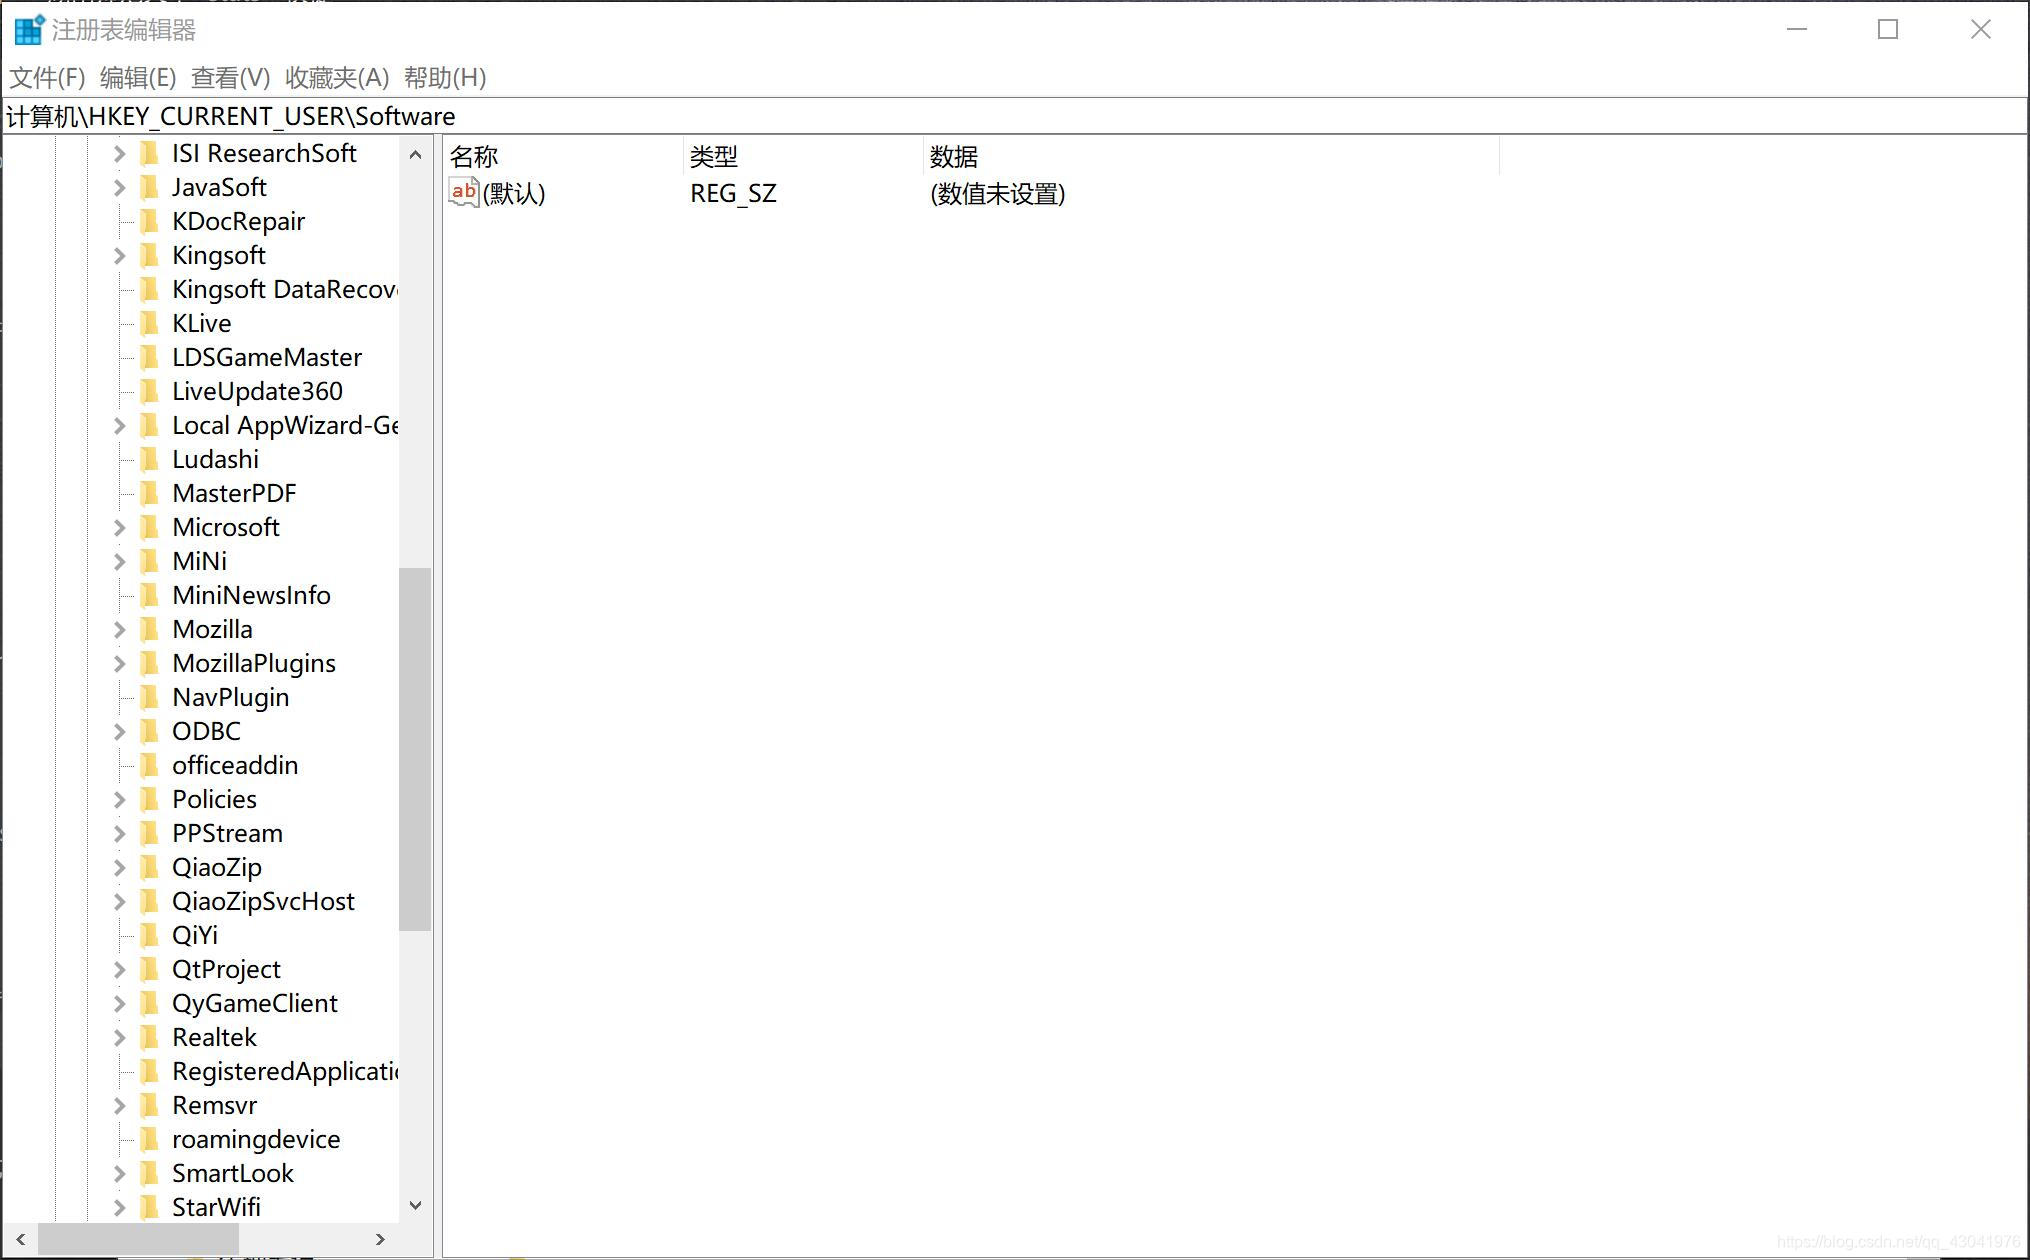Expand the SmartLook key
This screenshot has width=2030, height=1260.
pyautogui.click(x=119, y=1174)
